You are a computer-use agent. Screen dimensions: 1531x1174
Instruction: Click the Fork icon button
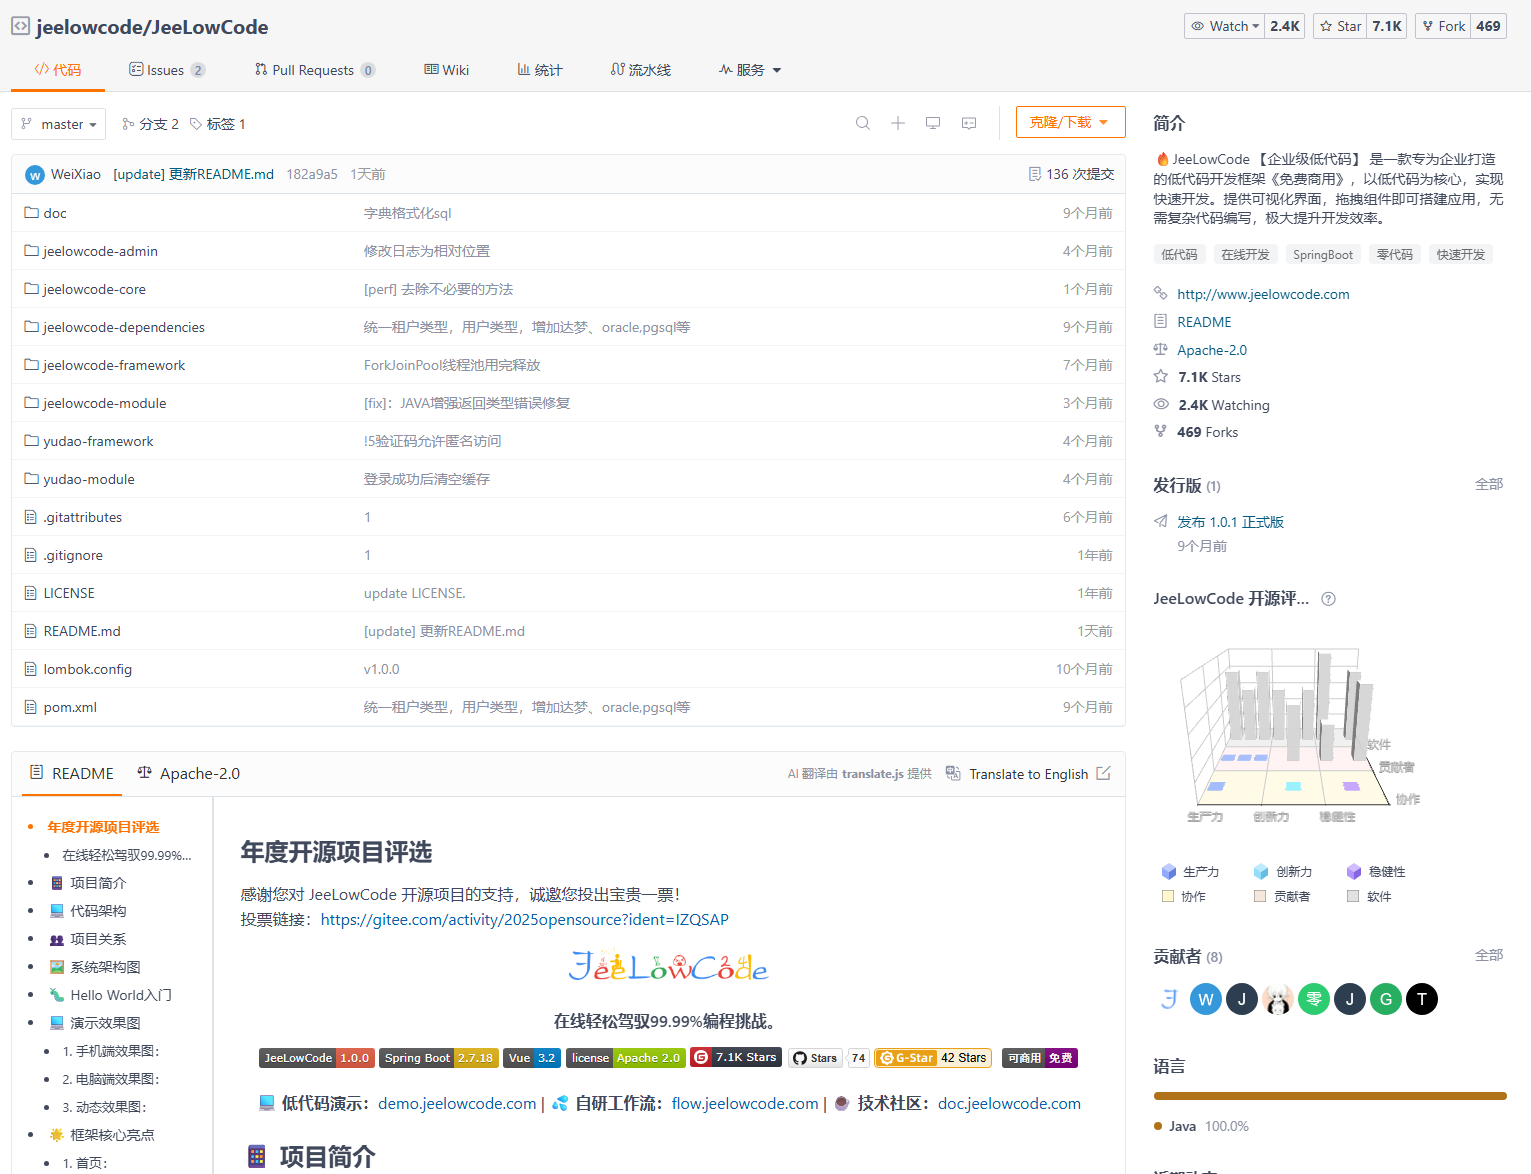[x=1443, y=26]
